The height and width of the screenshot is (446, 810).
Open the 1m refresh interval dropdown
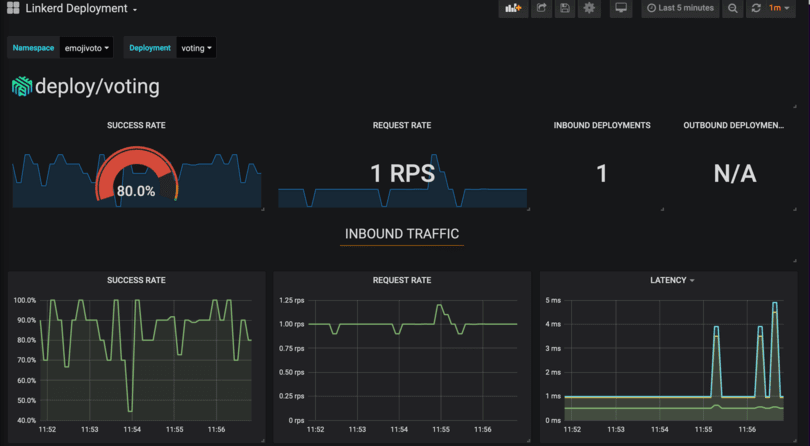click(x=780, y=8)
